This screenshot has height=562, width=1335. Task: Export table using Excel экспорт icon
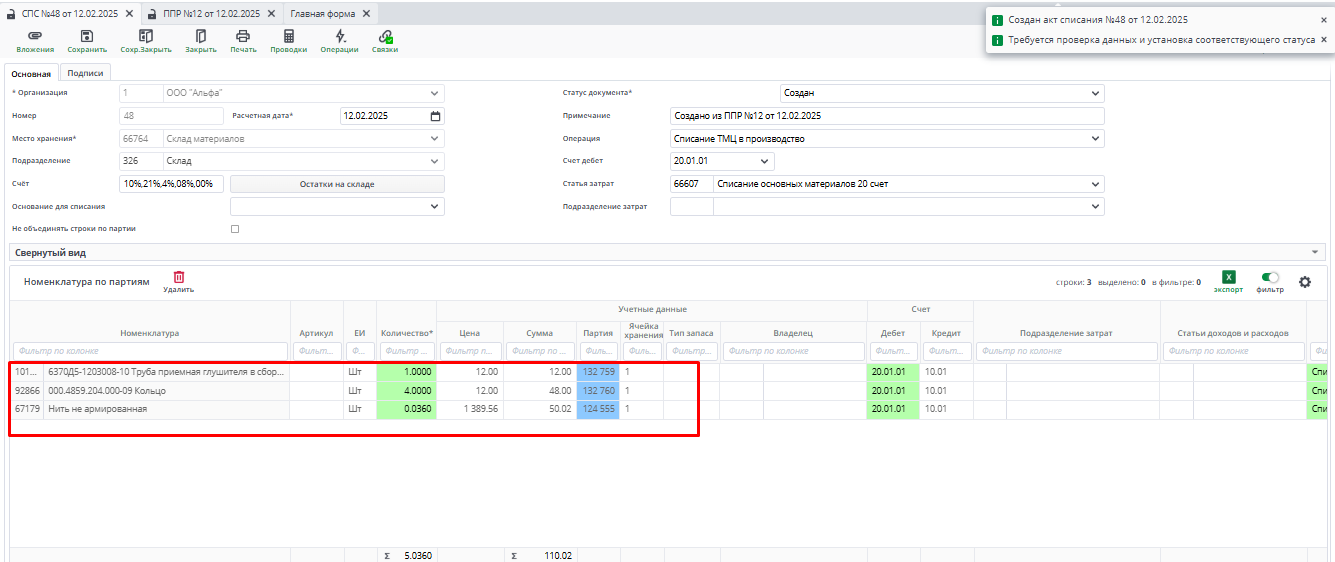1229,278
